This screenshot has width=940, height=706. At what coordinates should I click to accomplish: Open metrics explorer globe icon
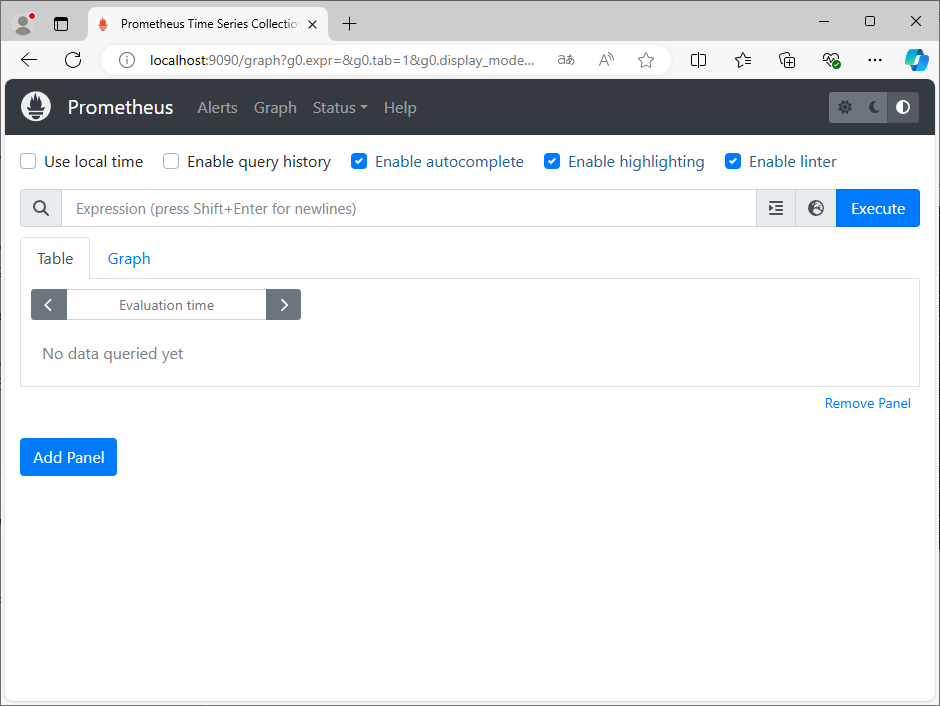point(816,208)
